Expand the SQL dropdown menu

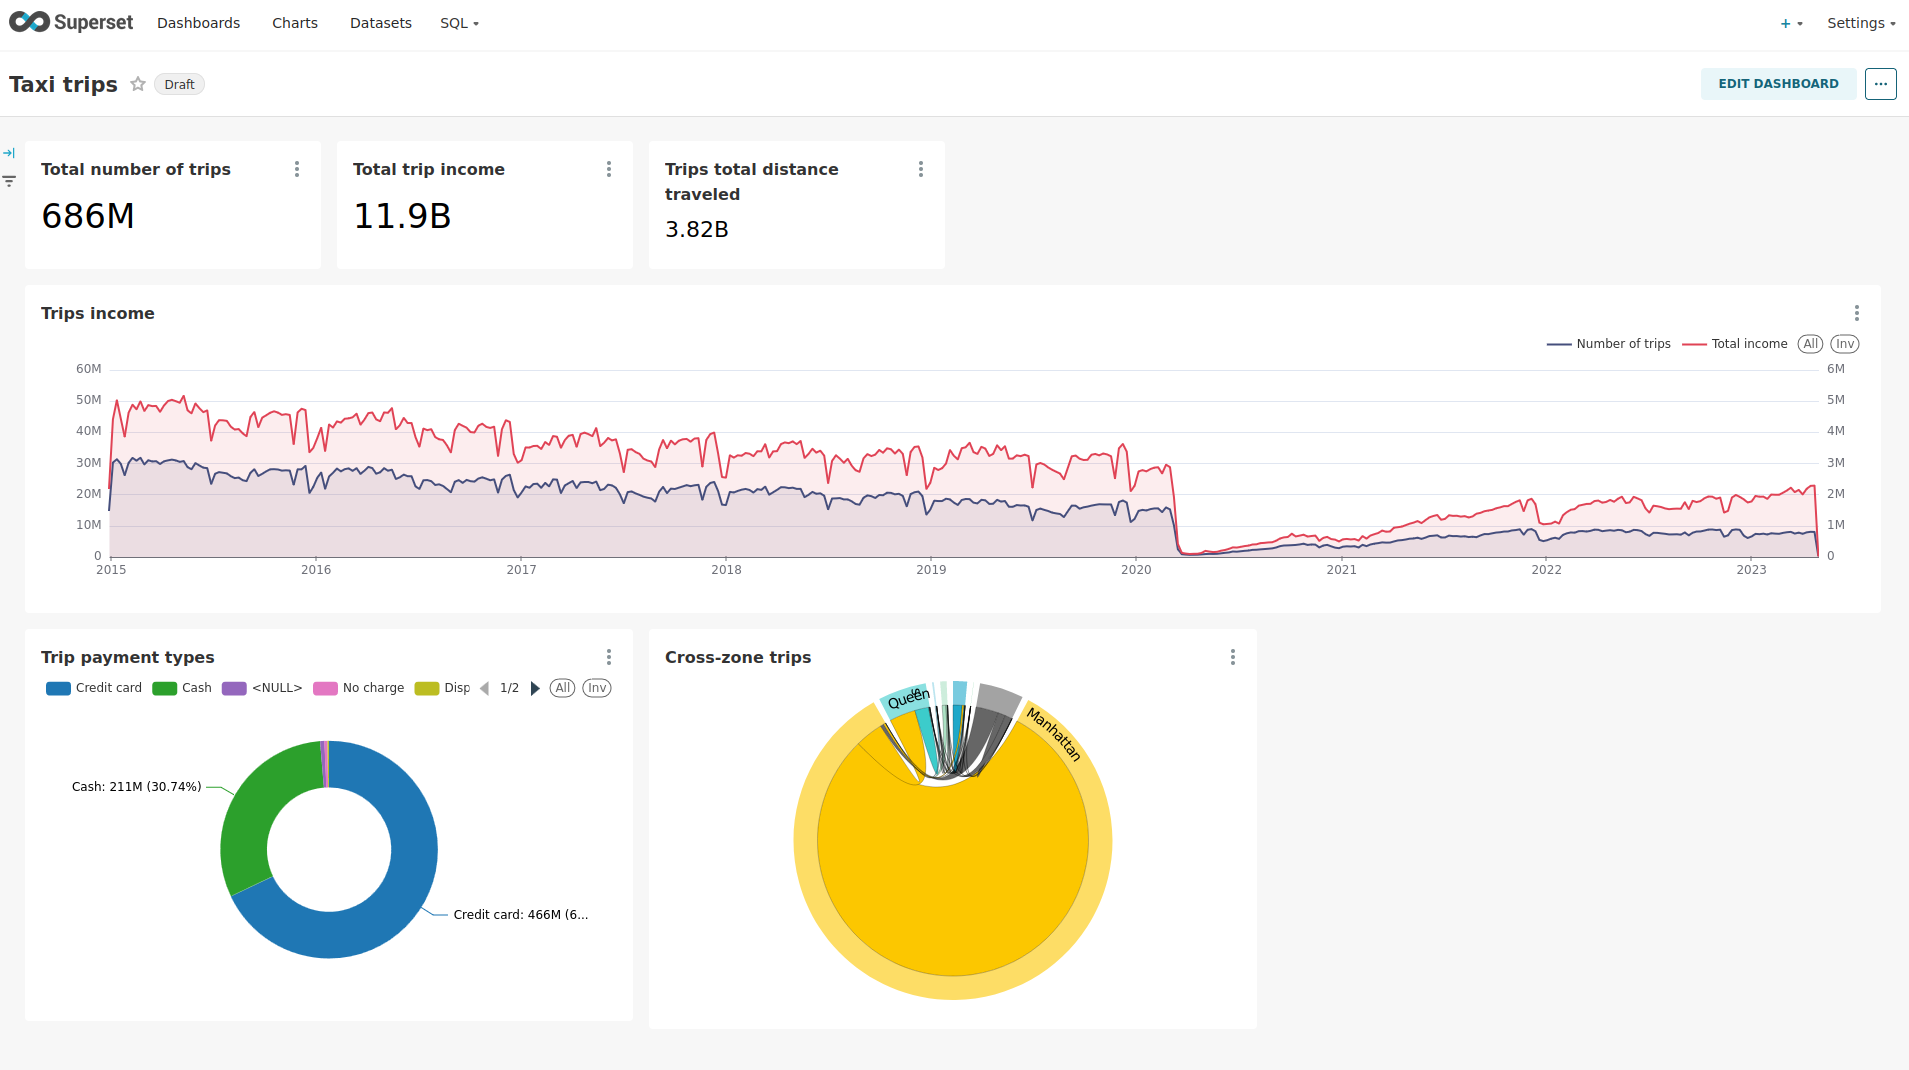(459, 23)
